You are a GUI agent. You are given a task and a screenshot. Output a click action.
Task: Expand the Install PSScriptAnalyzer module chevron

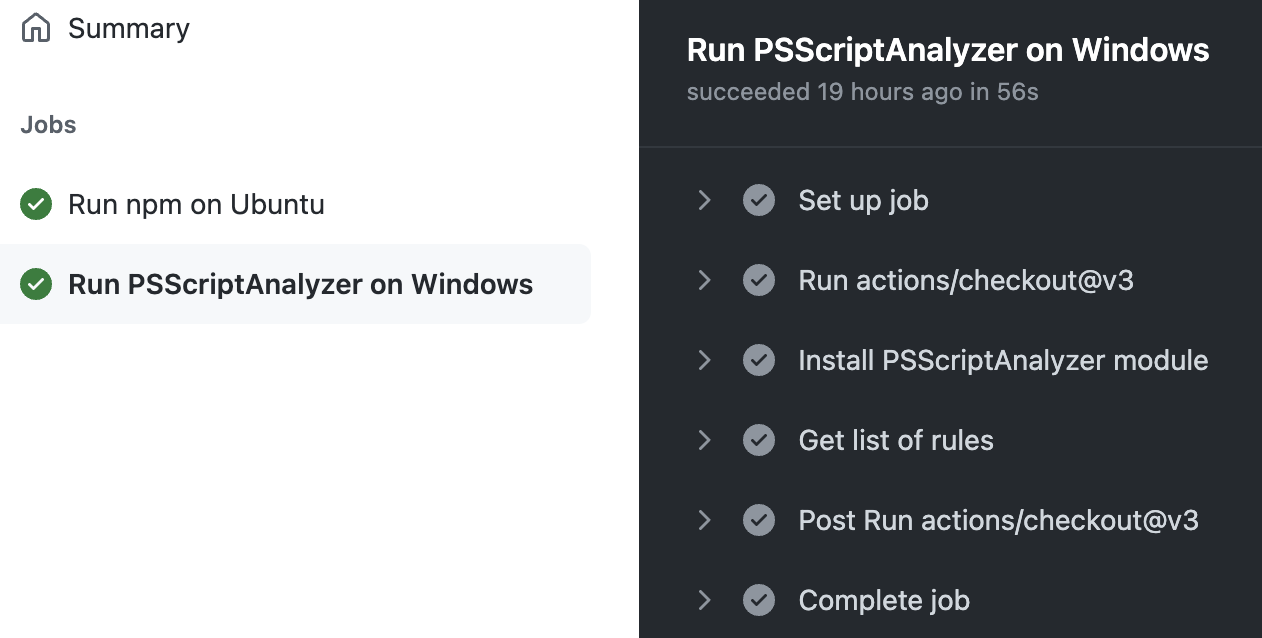tap(704, 360)
